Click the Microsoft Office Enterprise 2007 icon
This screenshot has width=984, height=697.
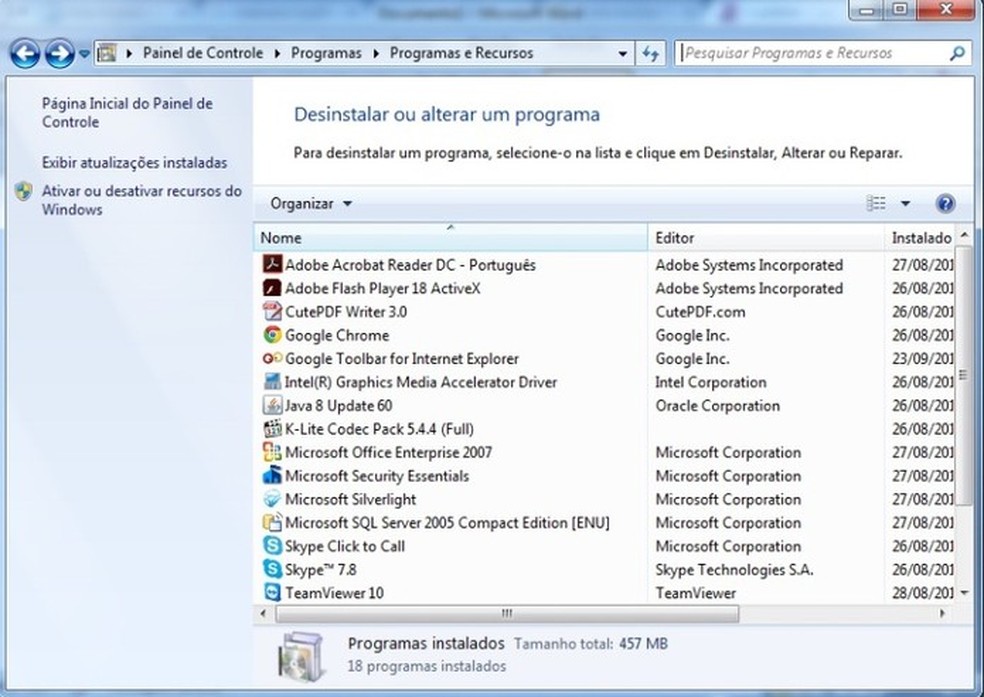coord(272,452)
